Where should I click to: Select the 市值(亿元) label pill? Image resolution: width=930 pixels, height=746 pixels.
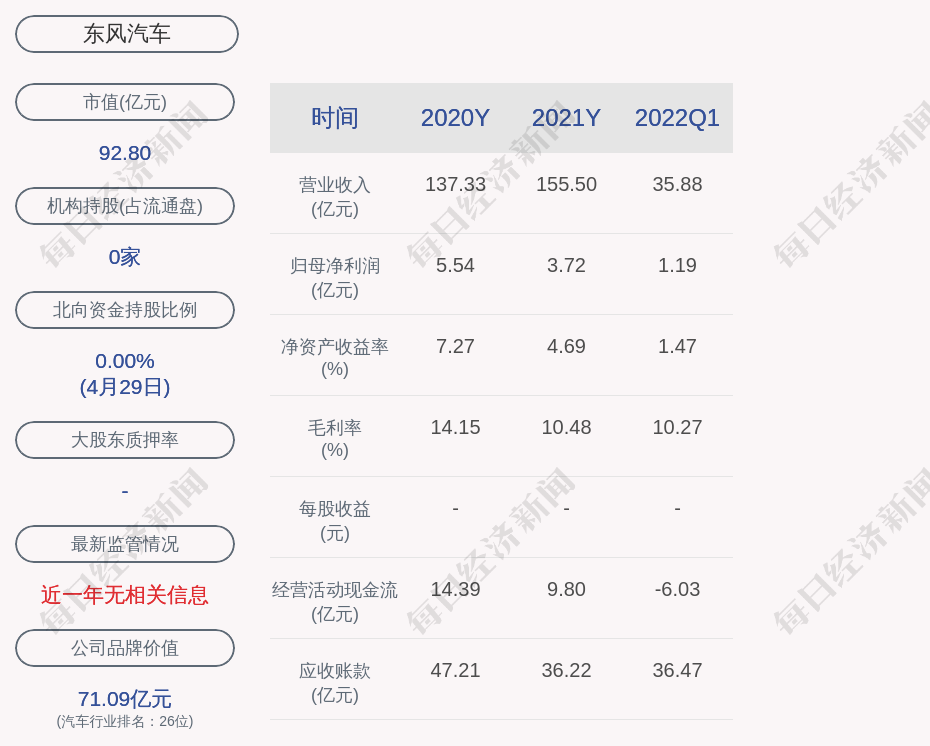125,102
